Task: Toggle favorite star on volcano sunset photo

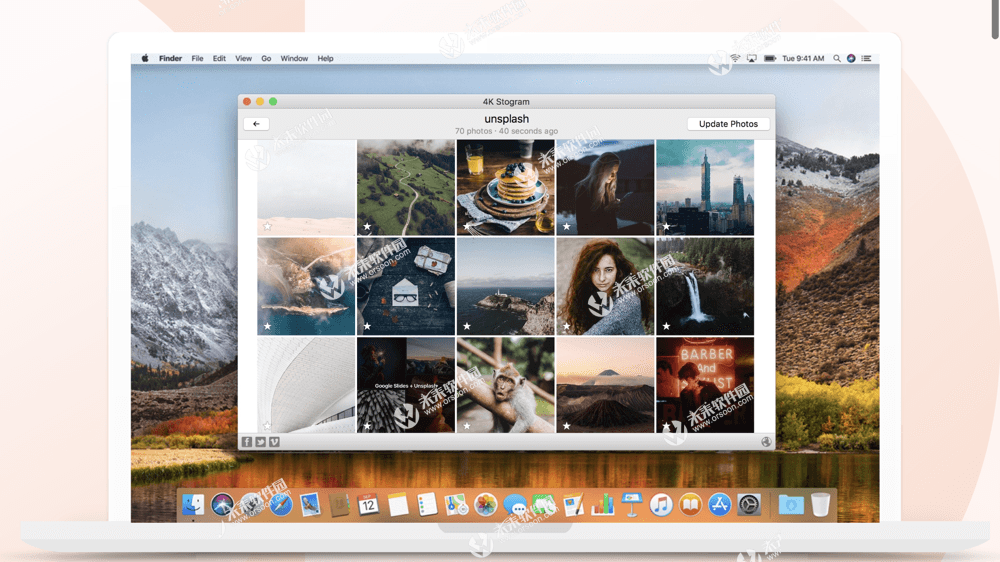Action: tap(566, 425)
